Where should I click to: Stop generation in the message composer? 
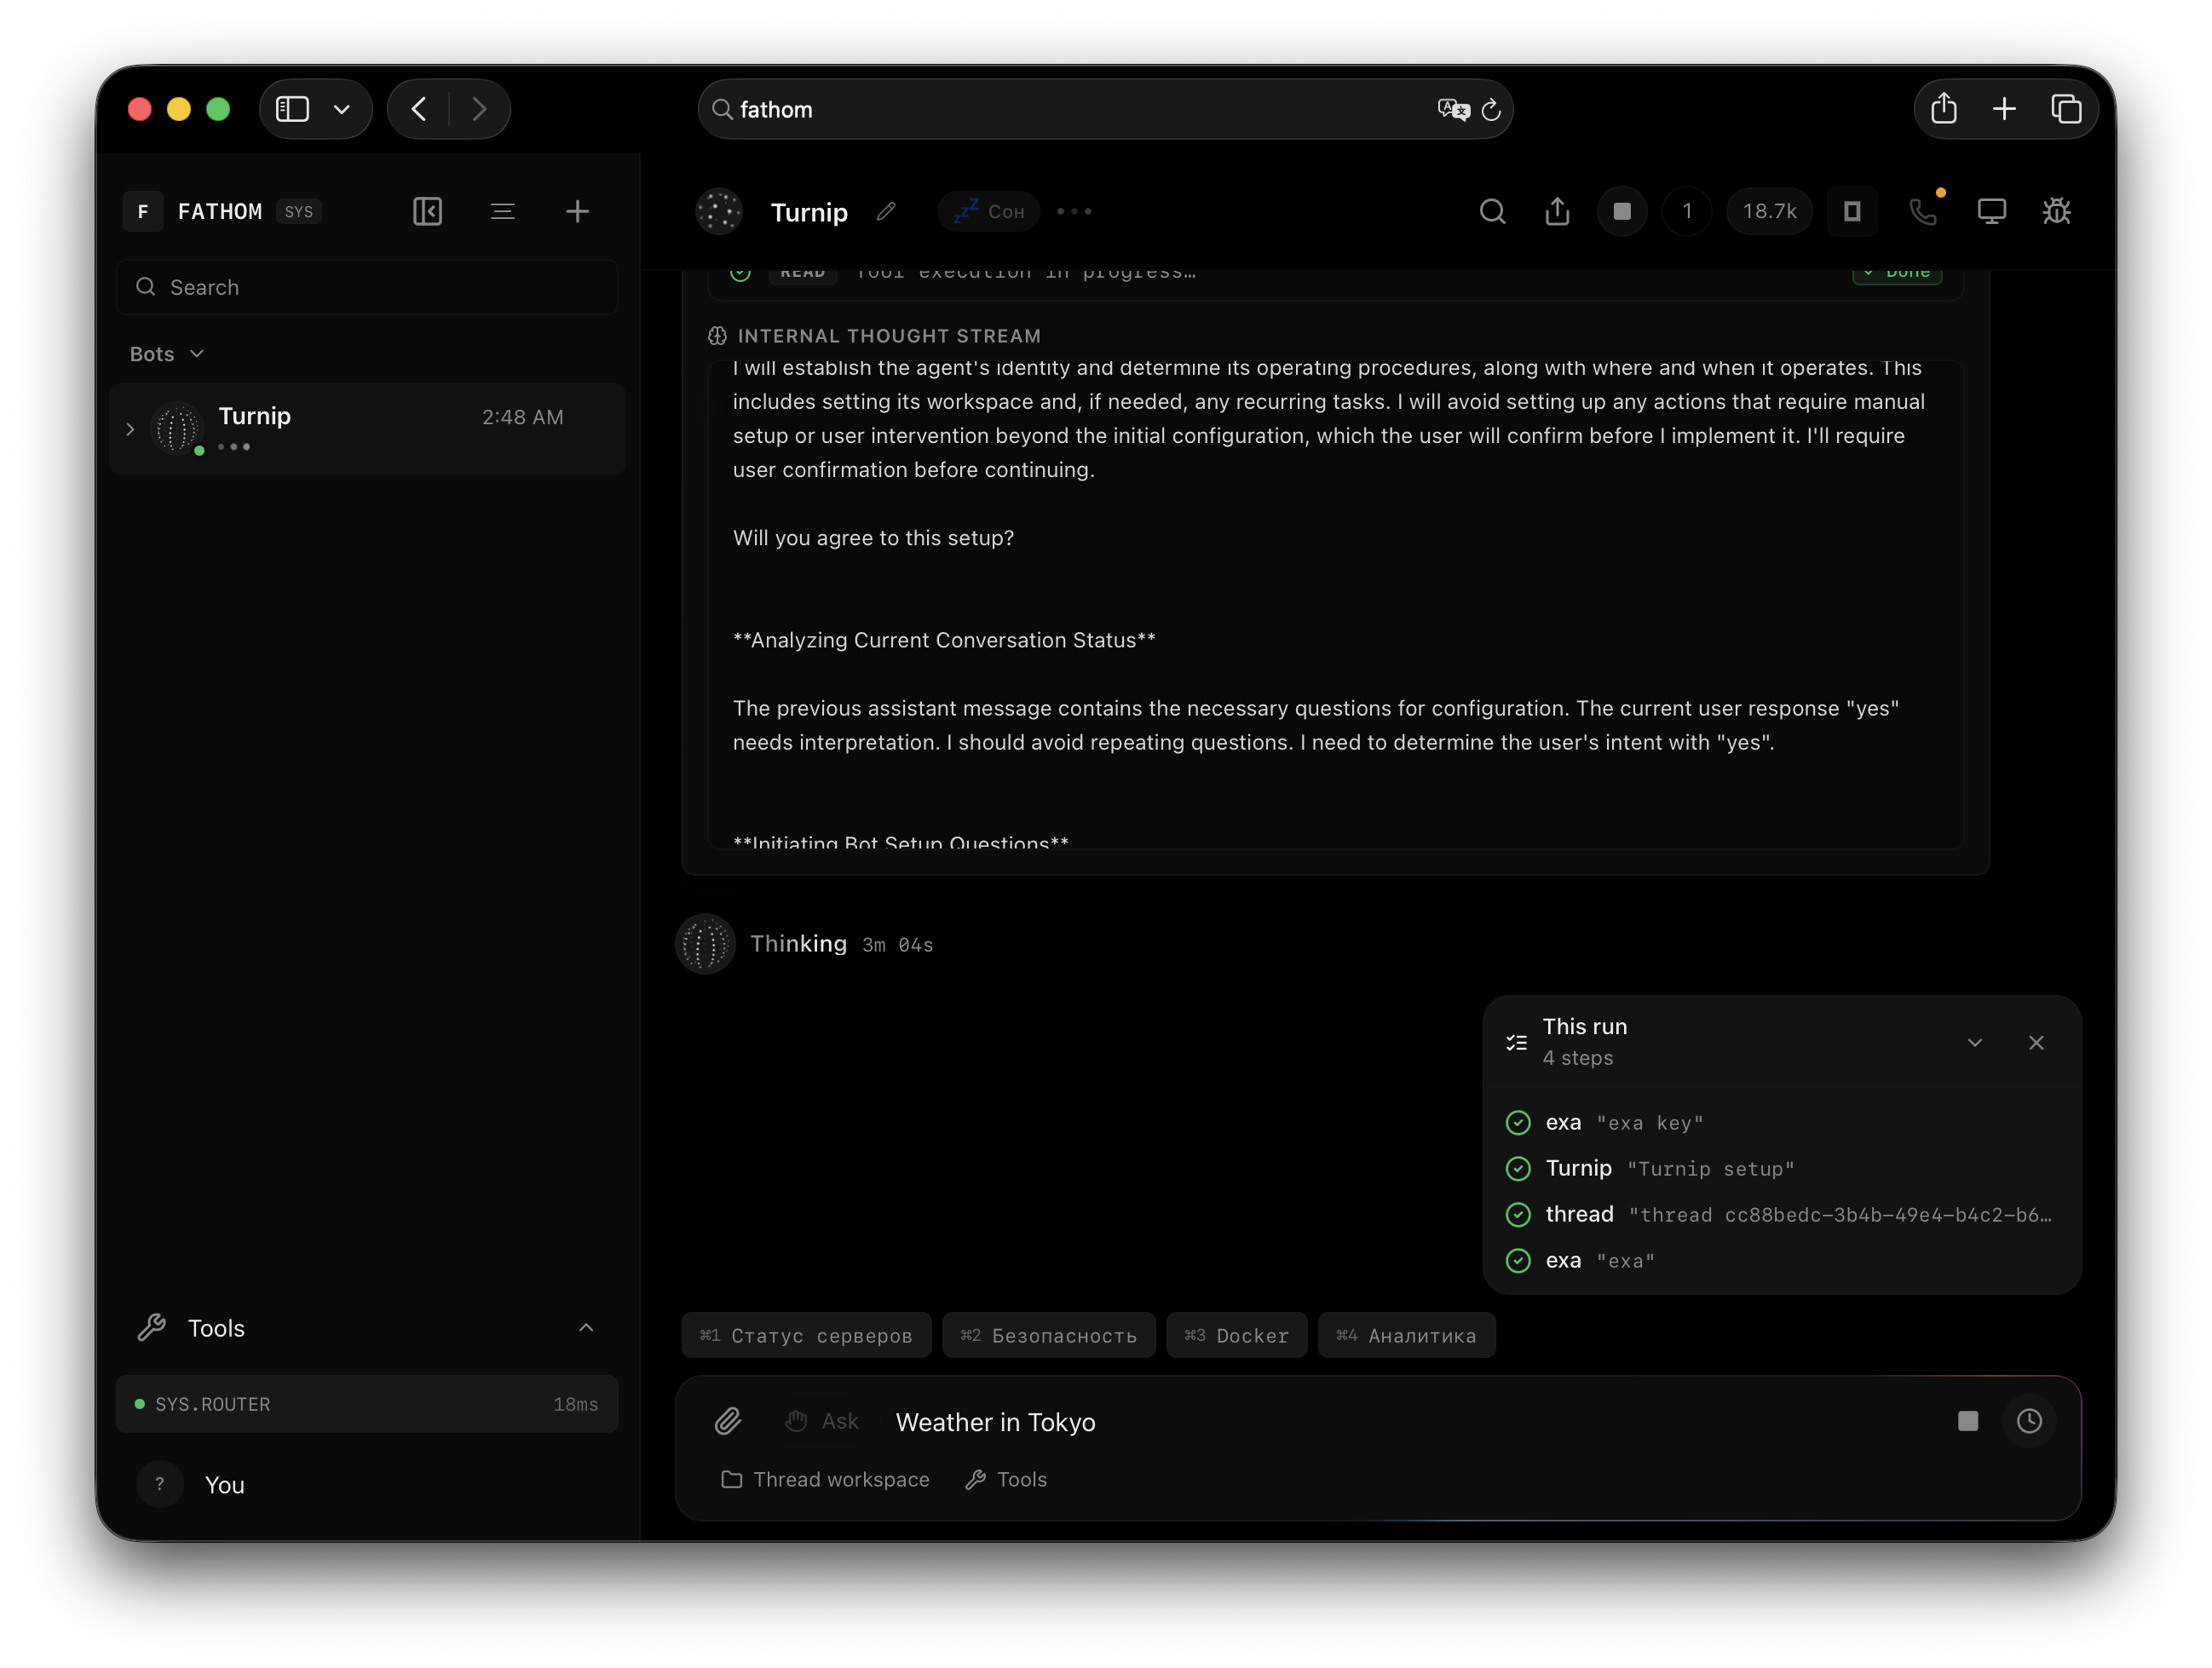pyautogui.click(x=1967, y=1421)
